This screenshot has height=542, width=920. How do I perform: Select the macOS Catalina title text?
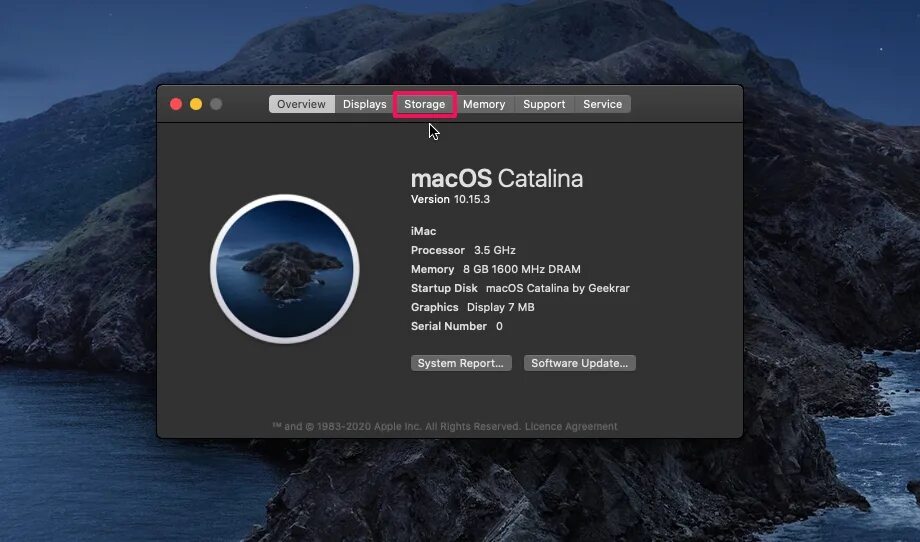coord(497,178)
